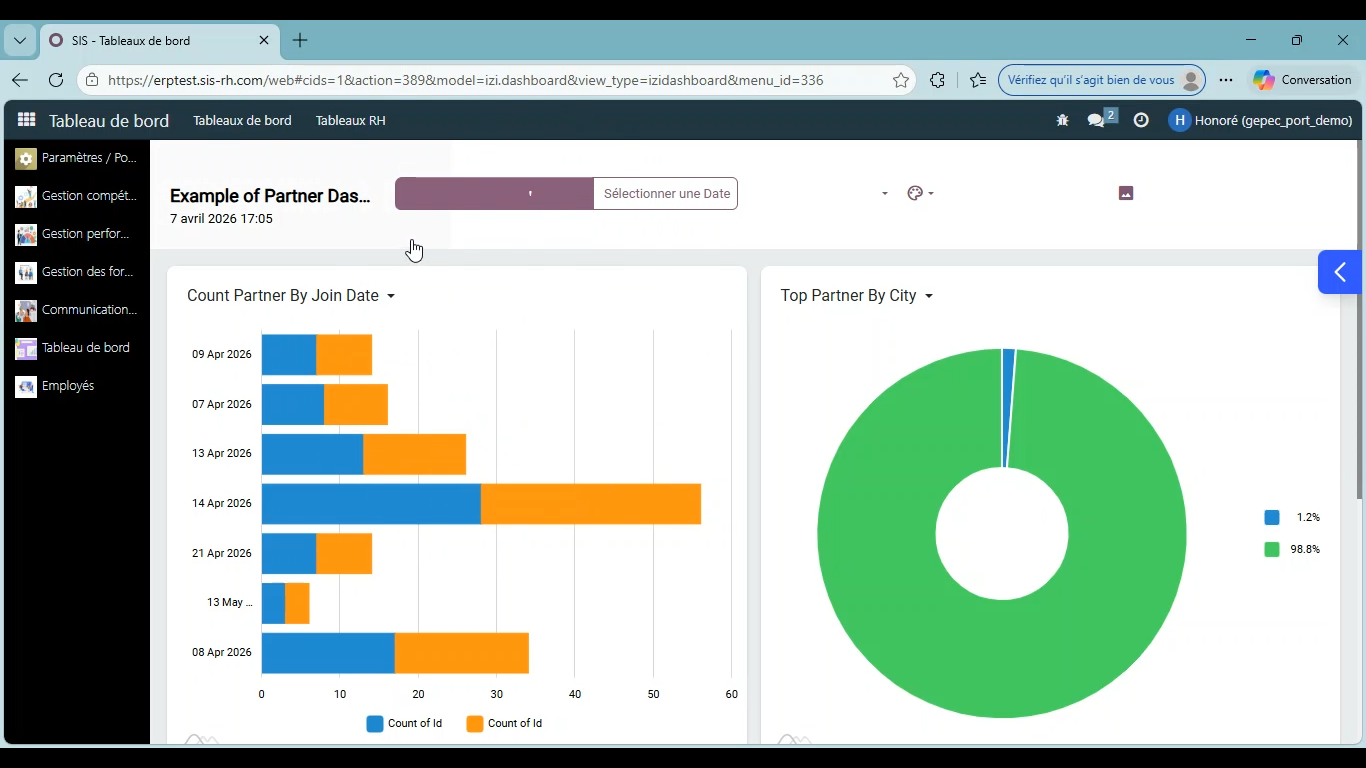Open the activities clock icon
Viewport: 1366px width, 768px height.
pos(1141,120)
